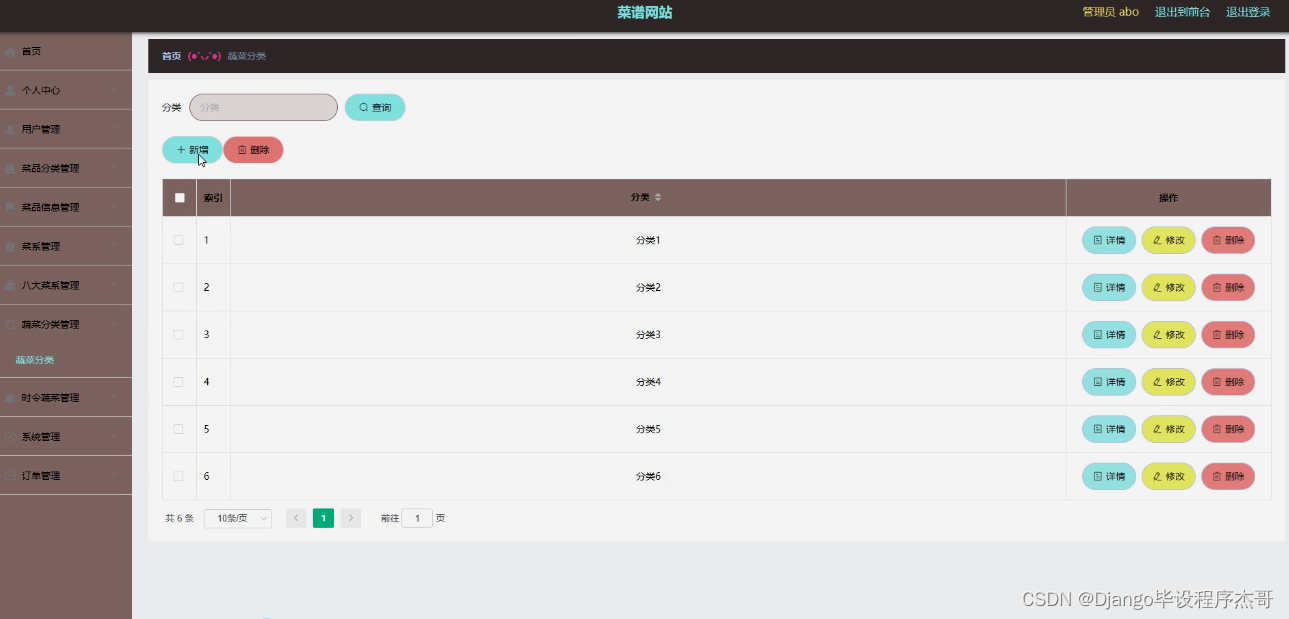Open 详情 for row 分类4
The height and width of the screenshot is (619, 1289).
(x=1109, y=382)
